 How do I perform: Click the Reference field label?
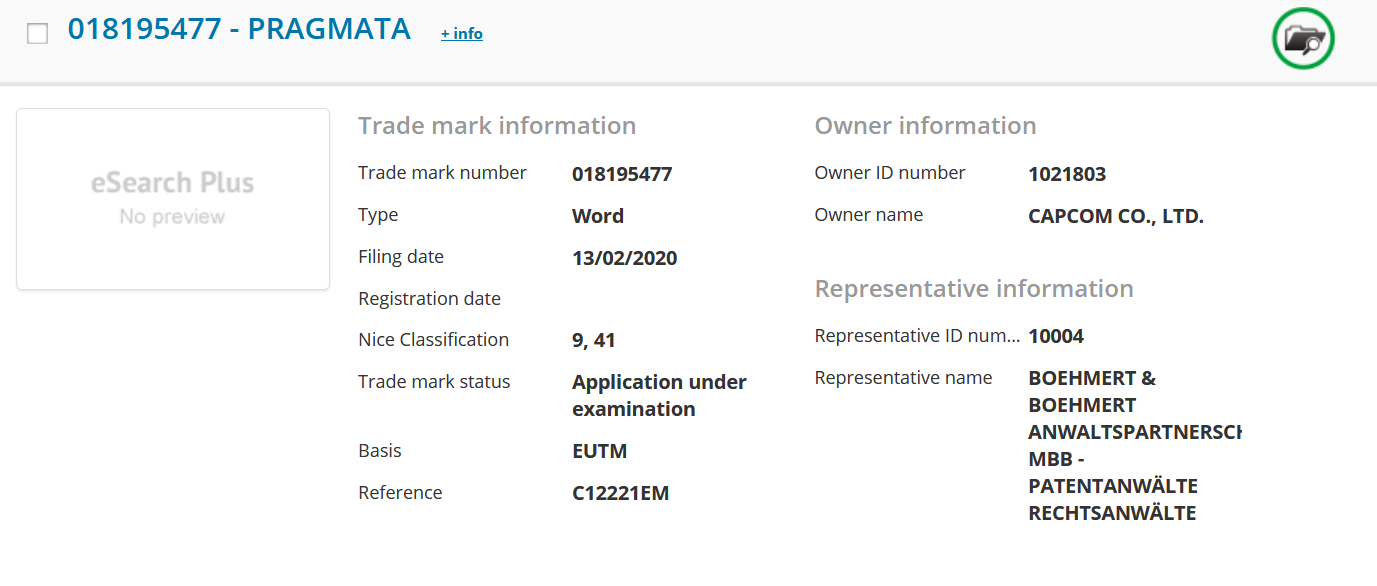[x=400, y=493]
